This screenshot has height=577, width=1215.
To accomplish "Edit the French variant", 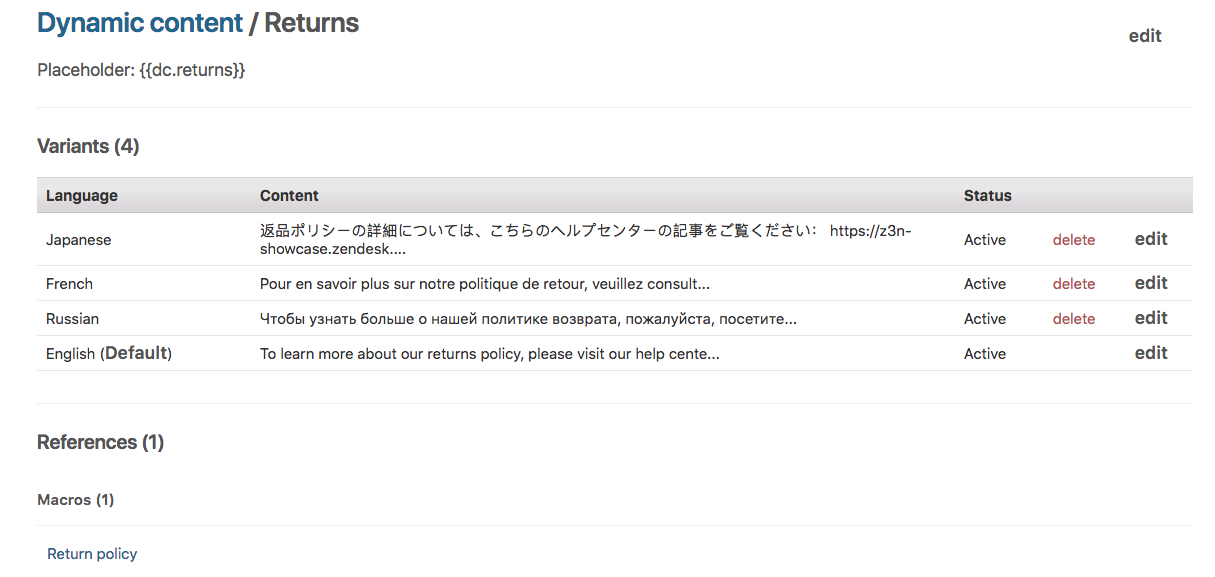I will [x=1151, y=283].
